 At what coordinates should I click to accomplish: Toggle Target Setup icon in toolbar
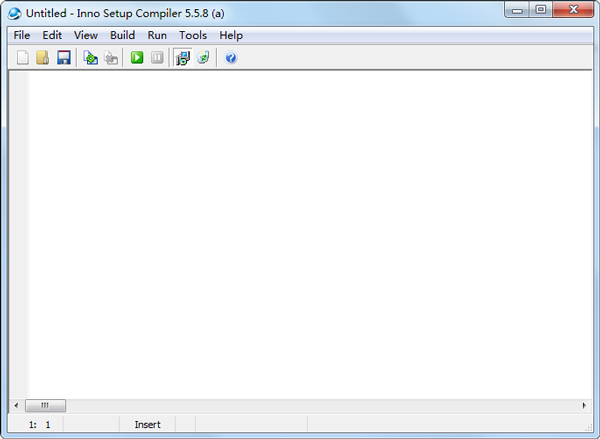pyautogui.click(x=183, y=58)
